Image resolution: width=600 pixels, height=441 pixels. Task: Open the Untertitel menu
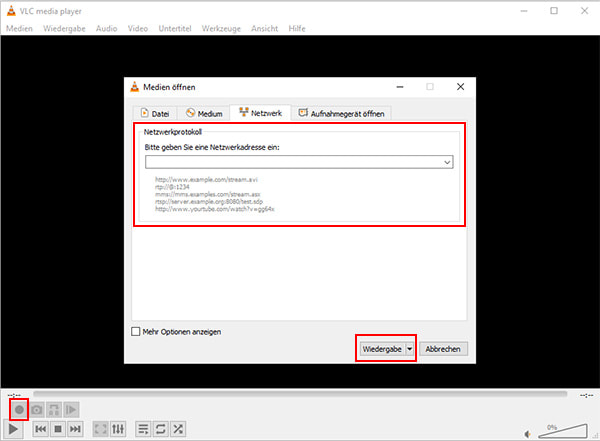[175, 28]
